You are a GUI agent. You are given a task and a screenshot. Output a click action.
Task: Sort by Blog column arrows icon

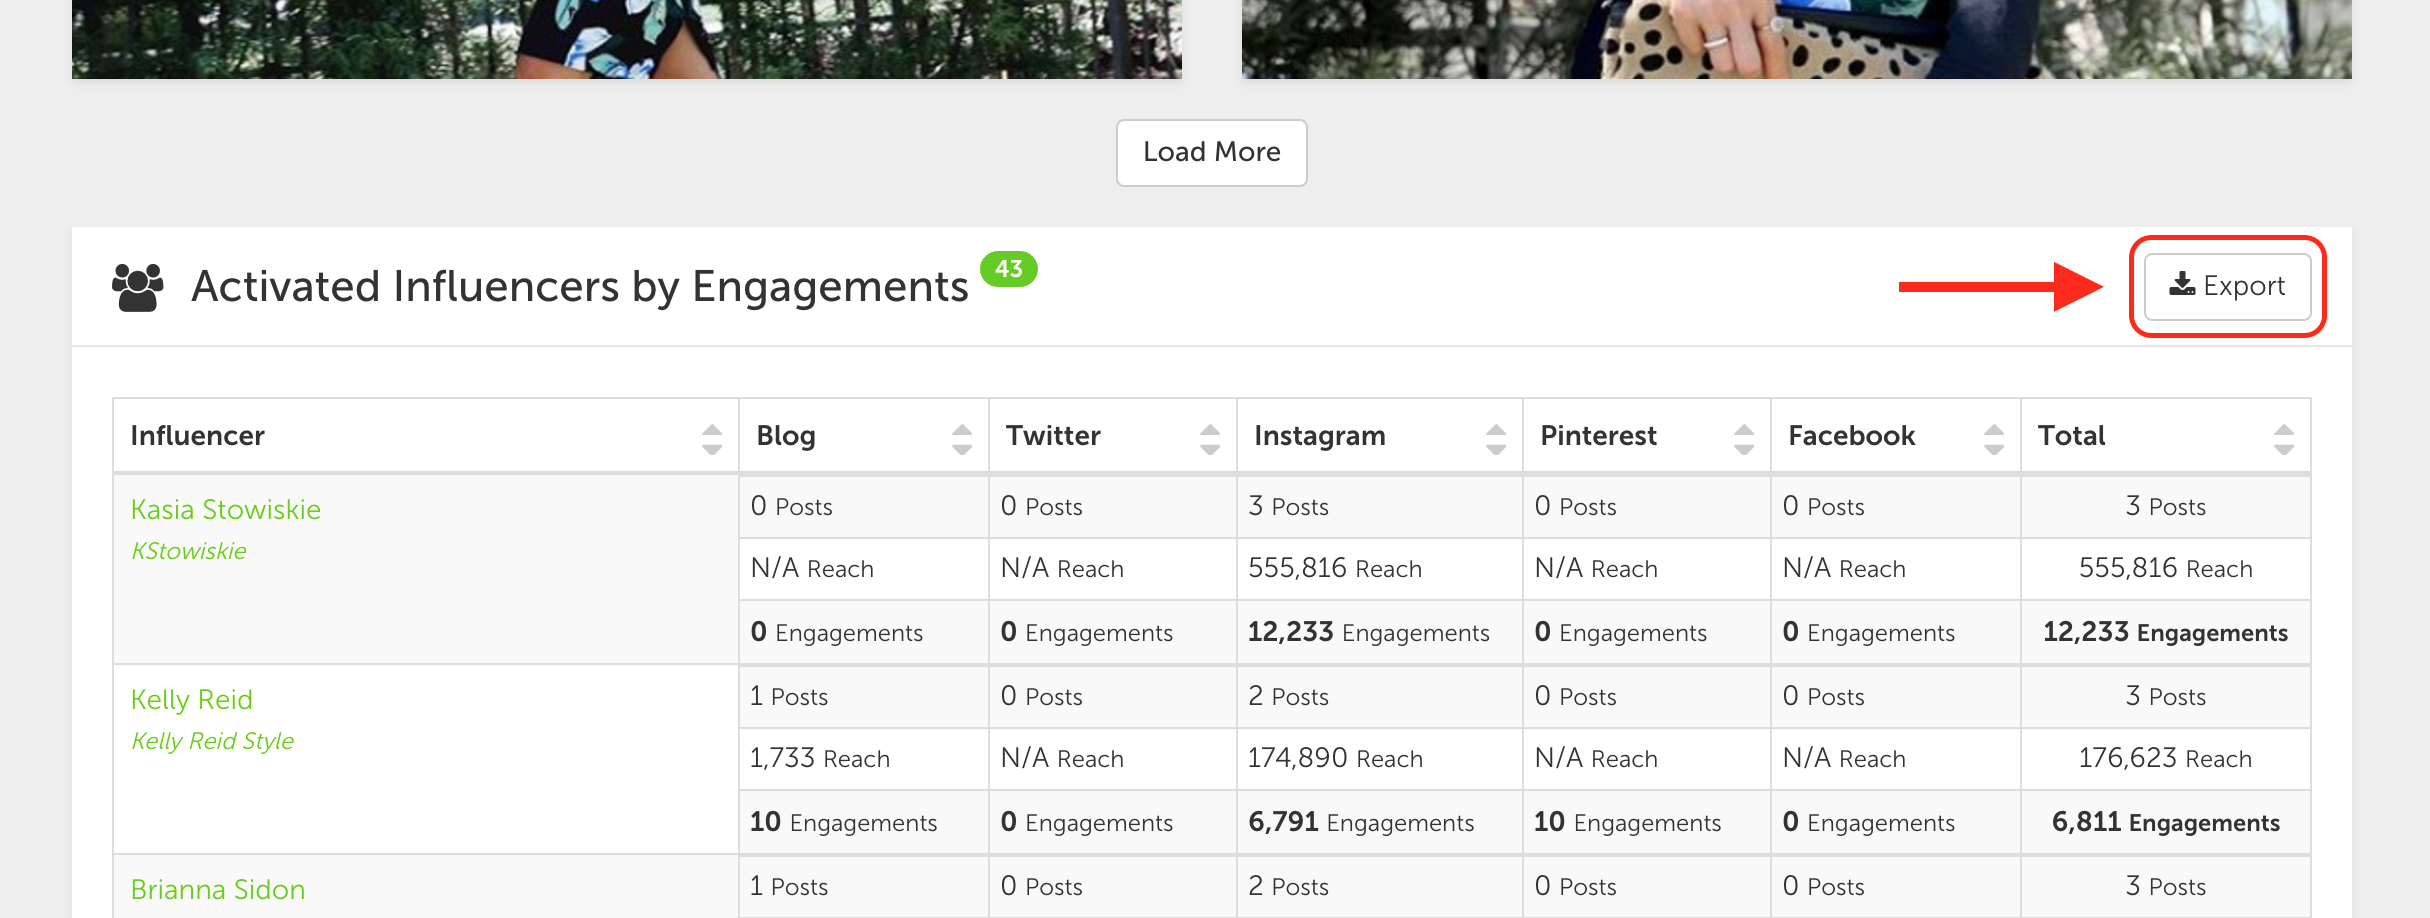tap(962, 438)
